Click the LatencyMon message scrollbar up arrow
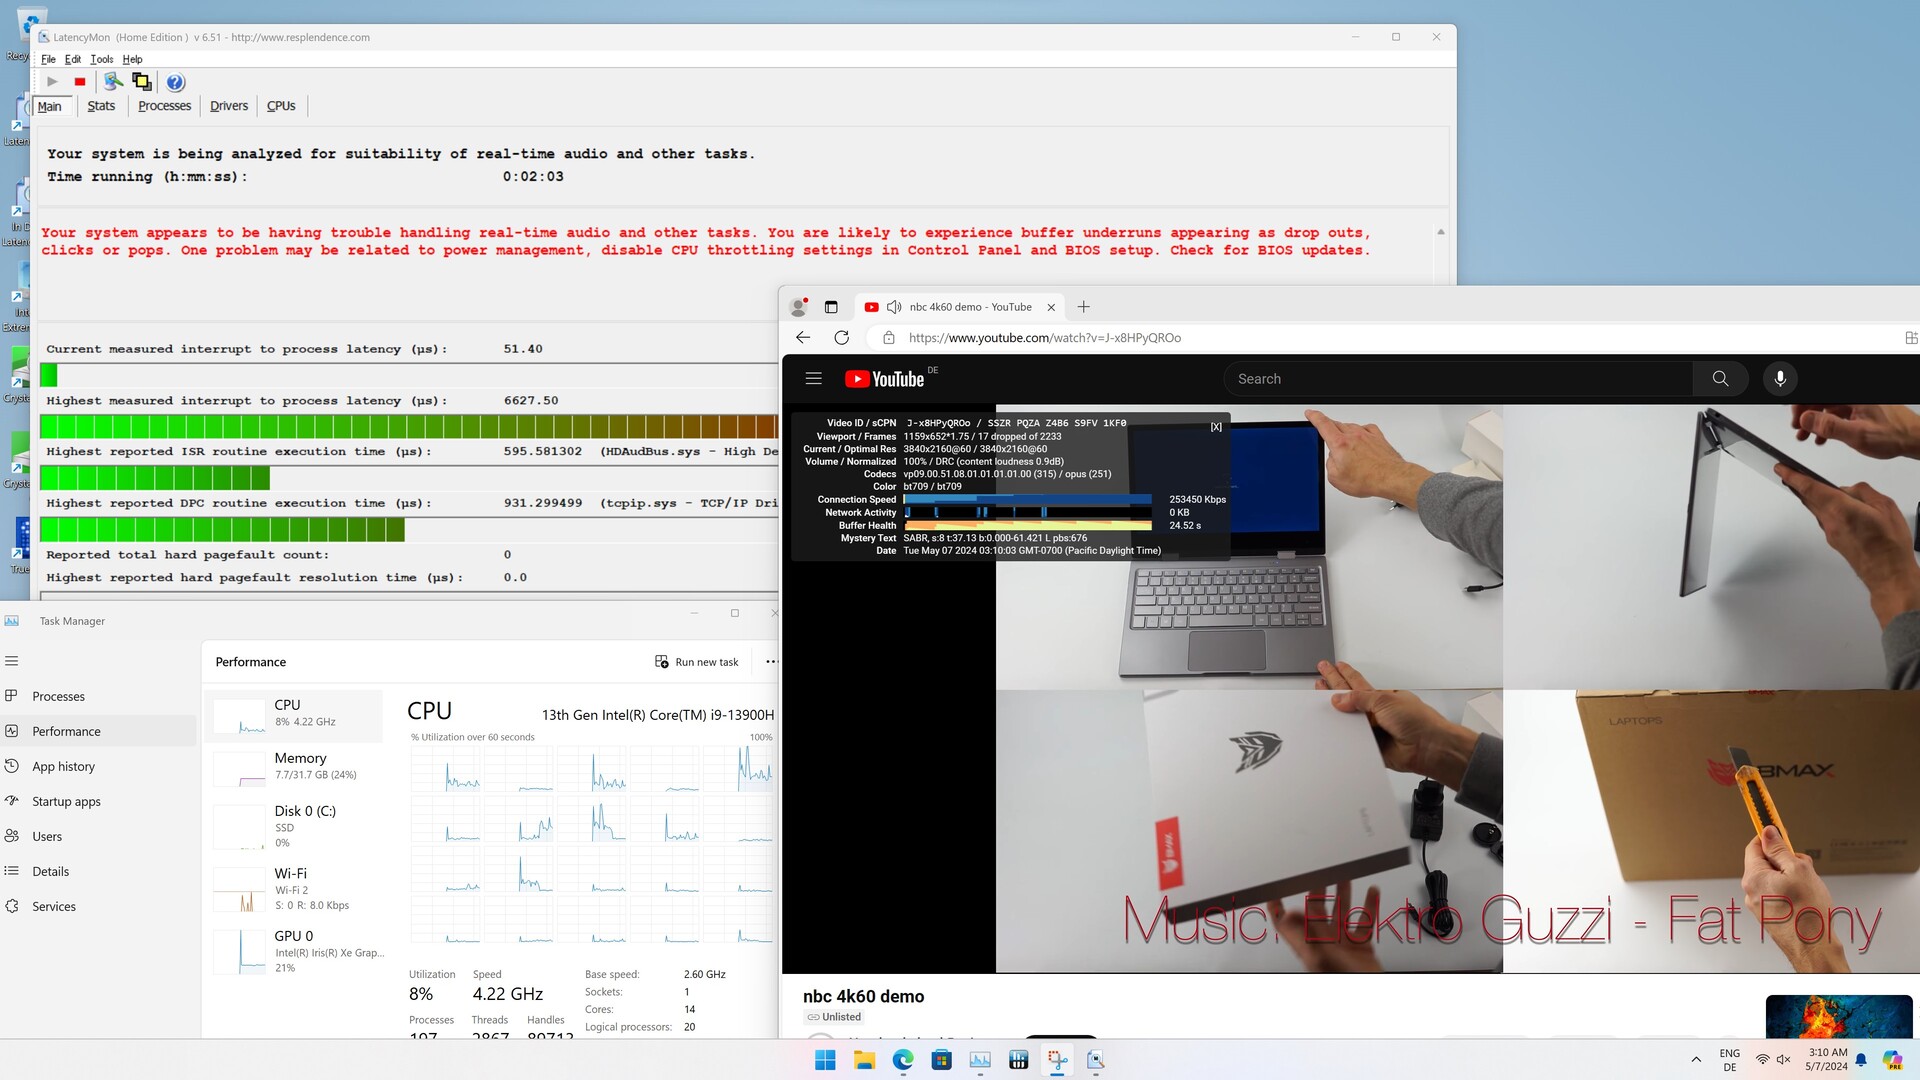Viewport: 1920px width, 1080px height. (x=1441, y=232)
